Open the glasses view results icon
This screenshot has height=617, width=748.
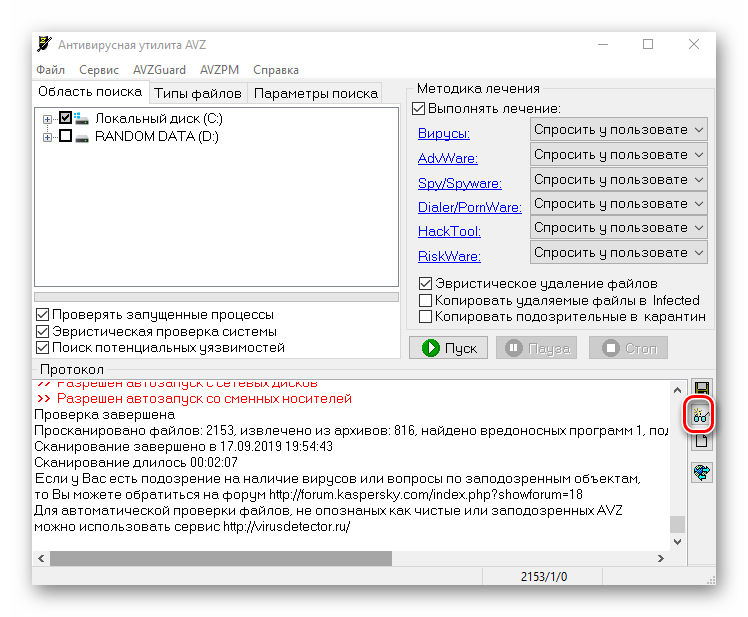coord(700,415)
